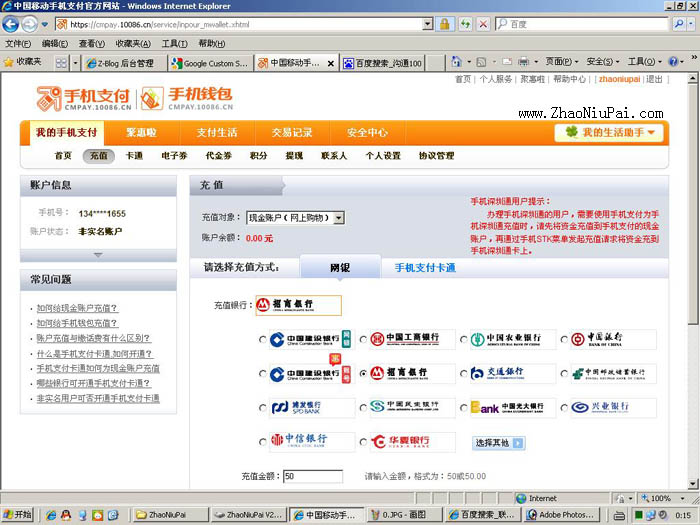This screenshot has width=700, height=525.
Task: Click the 充值金额 input field
Action: (x=313, y=476)
